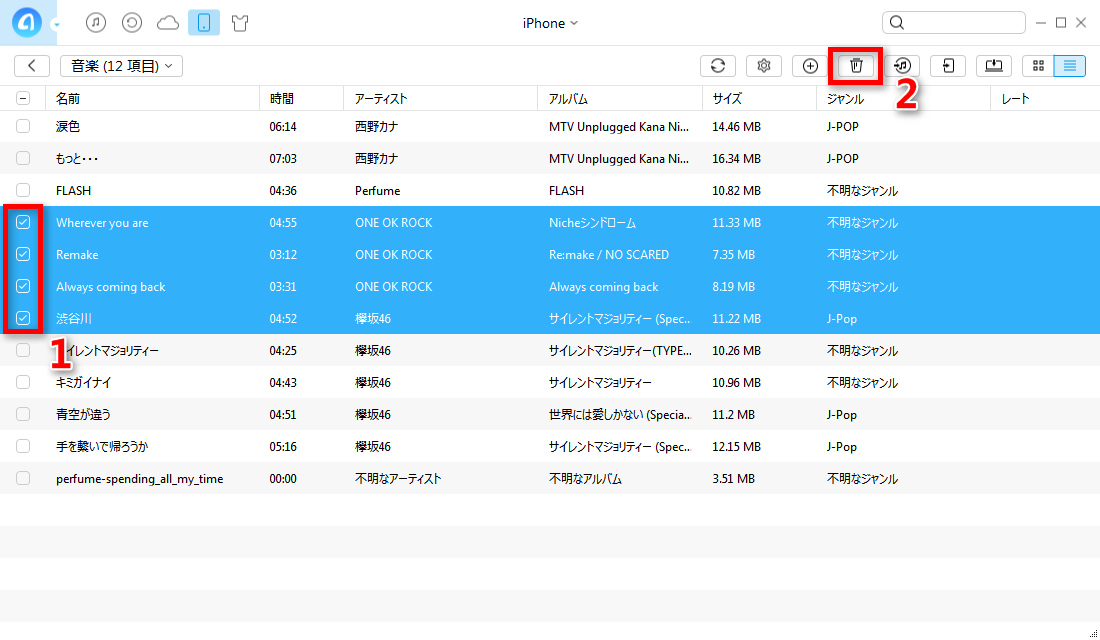Sort by the アーティスト column header
Image resolution: width=1100 pixels, height=640 pixels.
(441, 98)
